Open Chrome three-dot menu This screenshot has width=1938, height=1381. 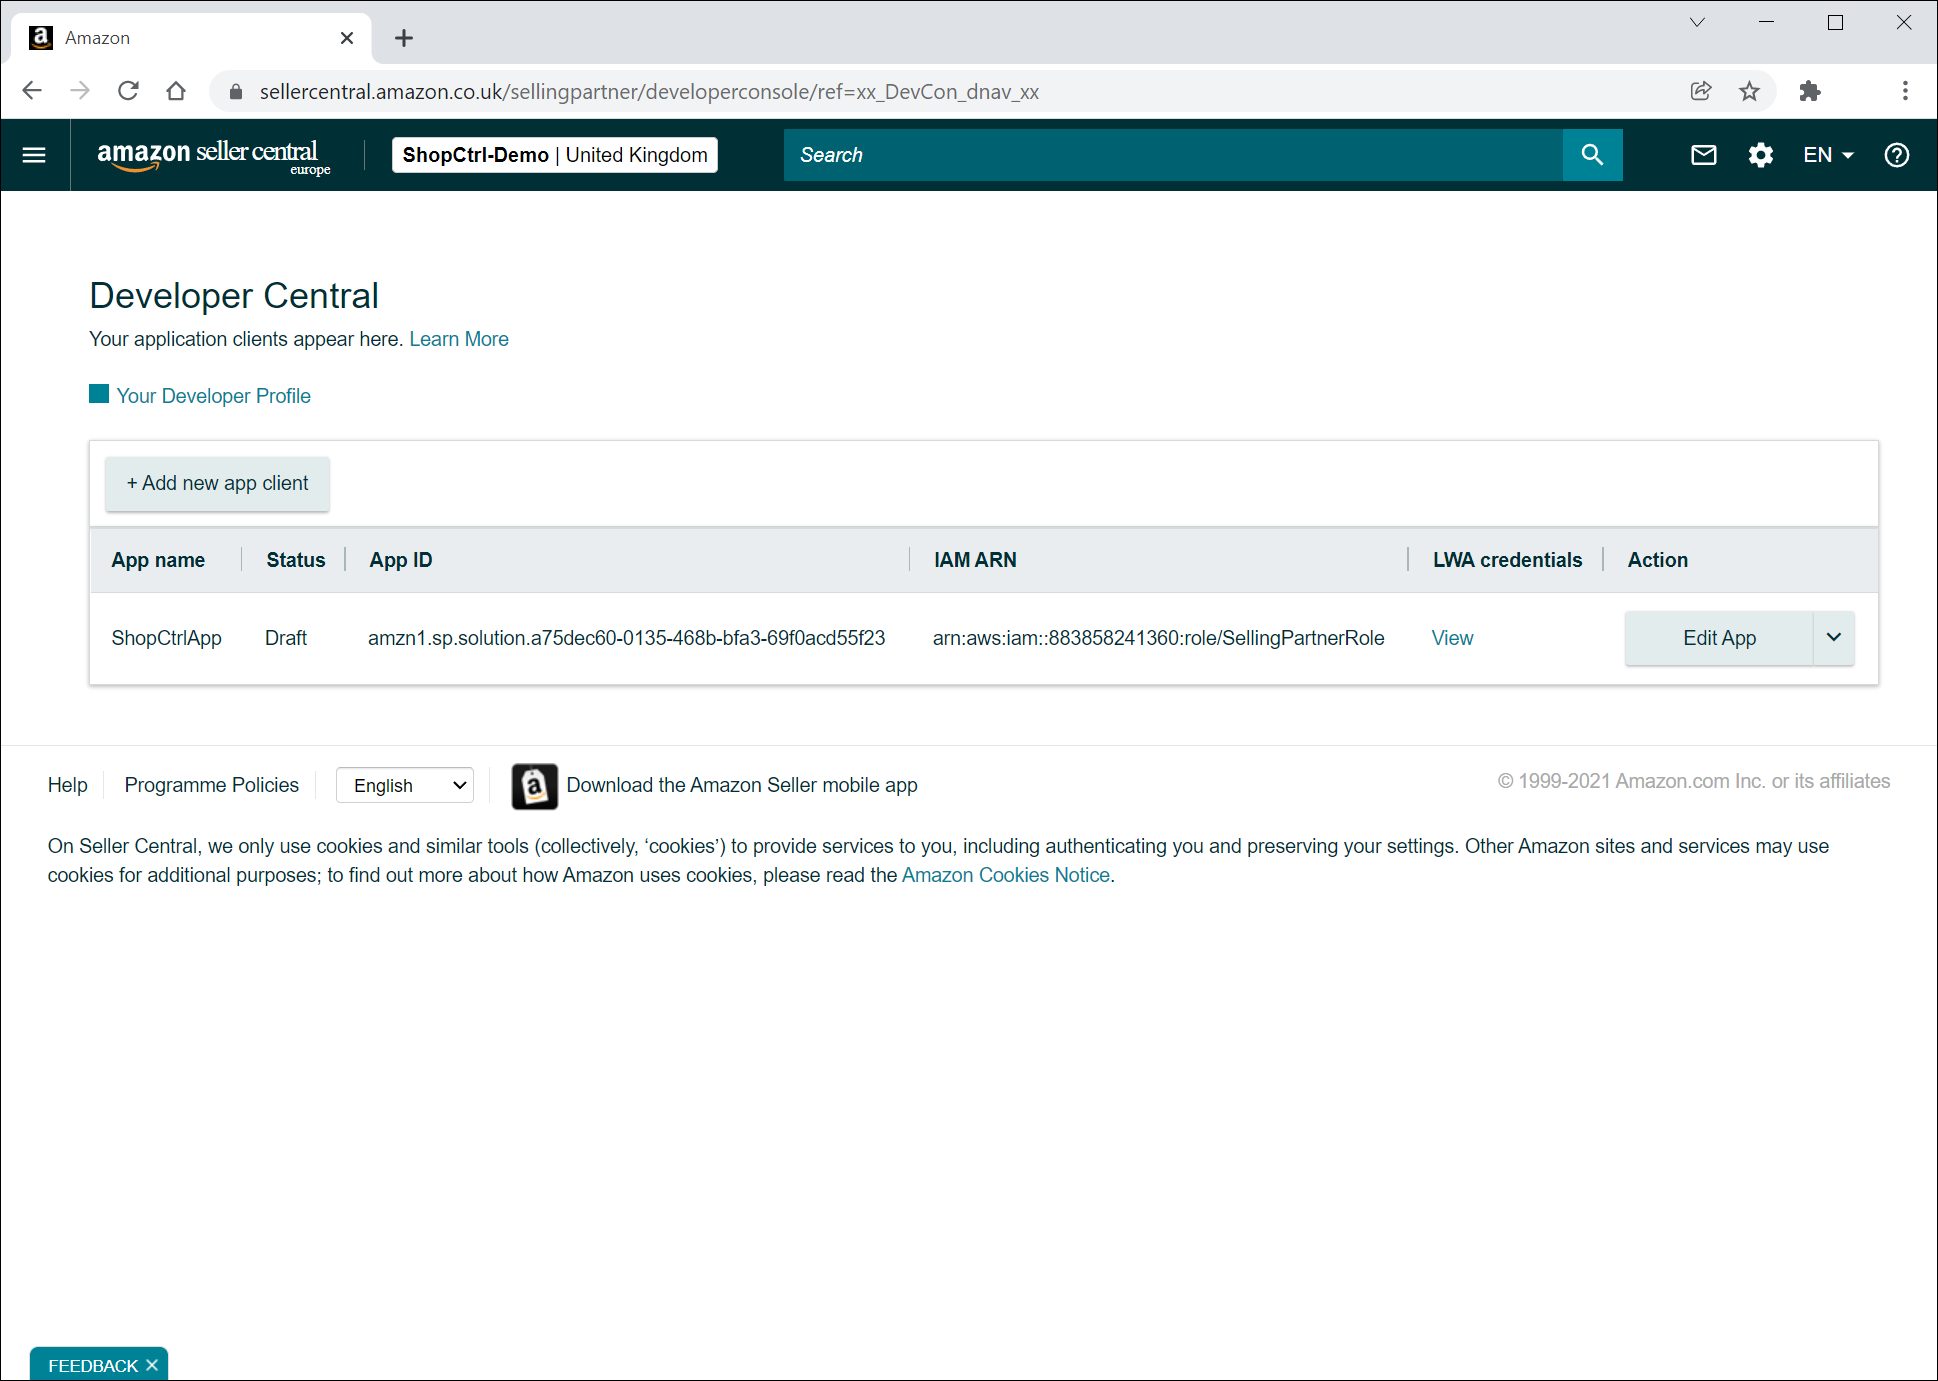[x=1905, y=91]
